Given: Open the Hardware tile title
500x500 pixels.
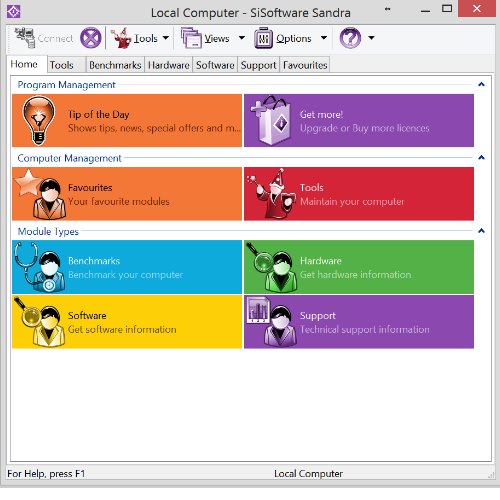Looking at the screenshot, I should pyautogui.click(x=321, y=261).
